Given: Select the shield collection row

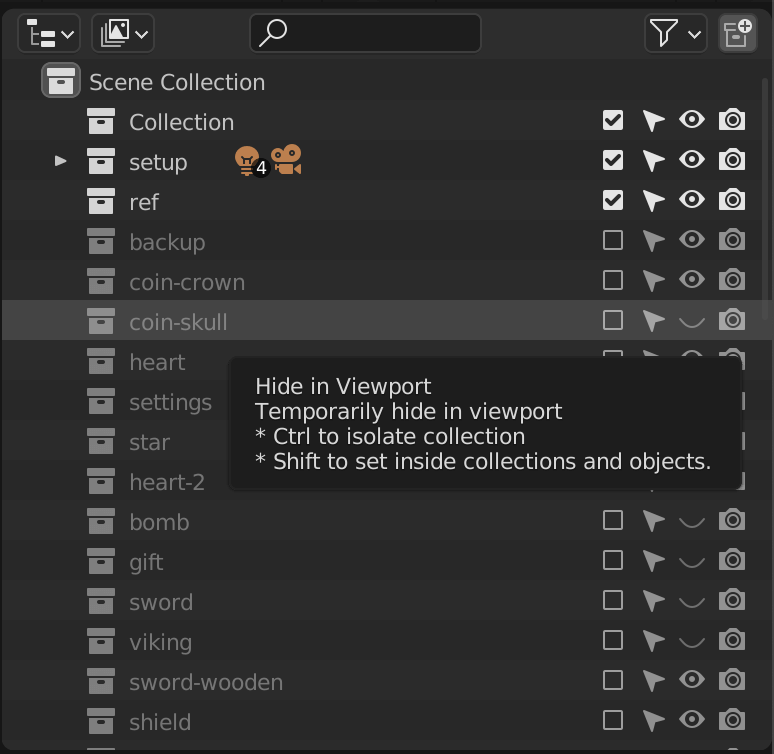Looking at the screenshot, I should 383,721.
